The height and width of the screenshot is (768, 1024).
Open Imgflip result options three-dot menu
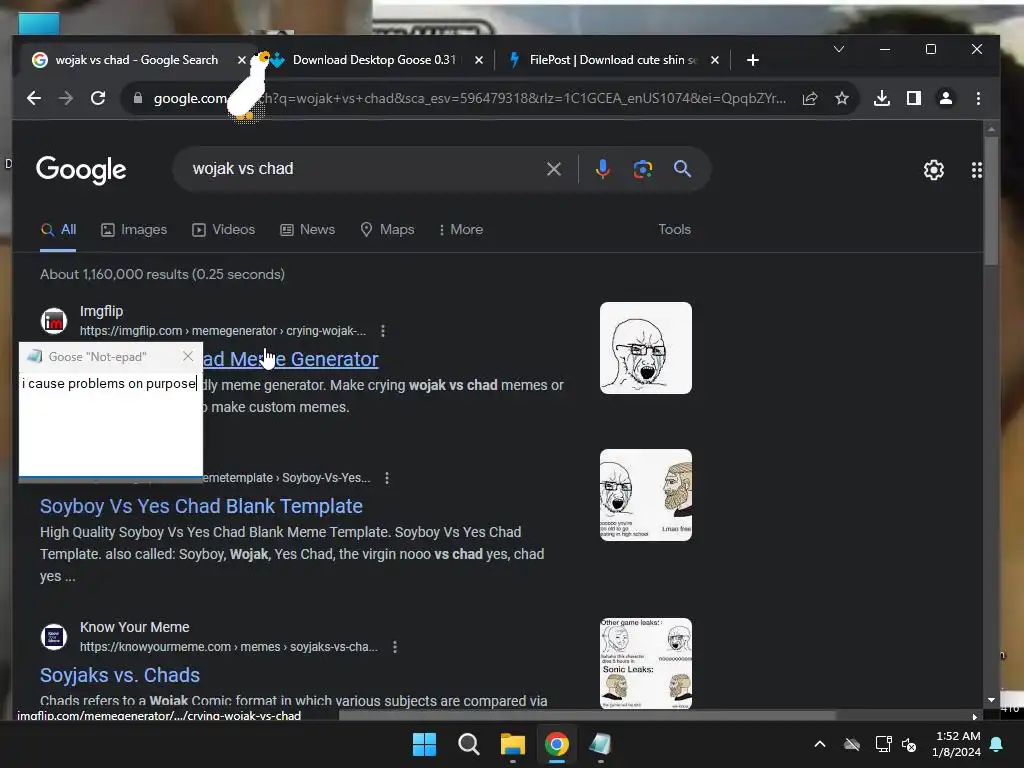(383, 331)
